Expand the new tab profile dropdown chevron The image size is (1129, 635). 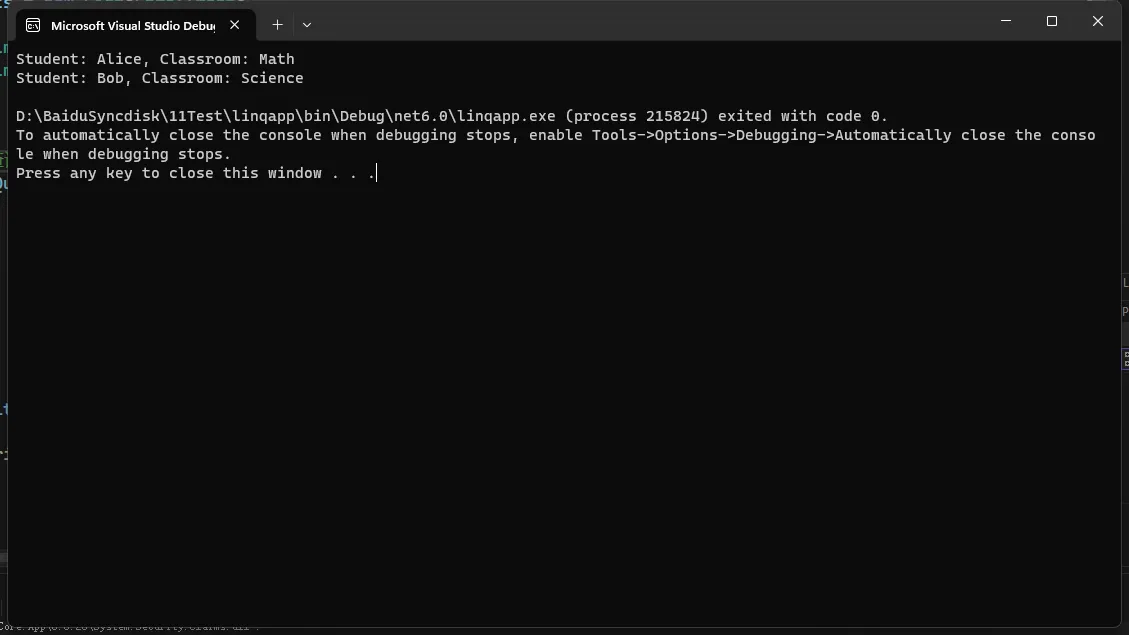(x=307, y=24)
